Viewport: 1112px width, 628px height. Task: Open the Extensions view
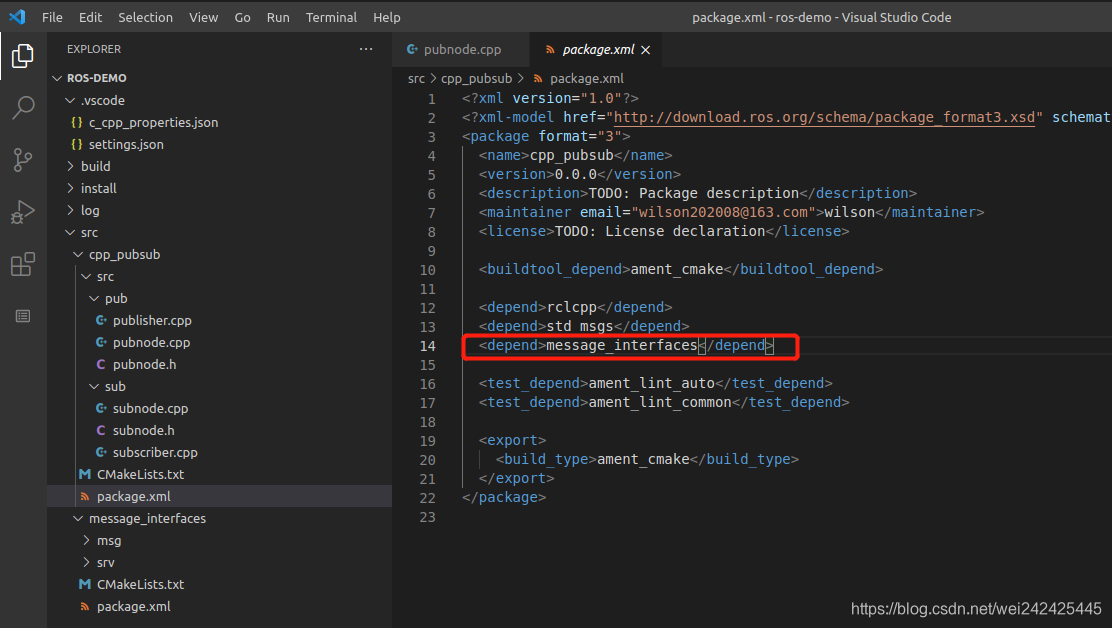23,264
